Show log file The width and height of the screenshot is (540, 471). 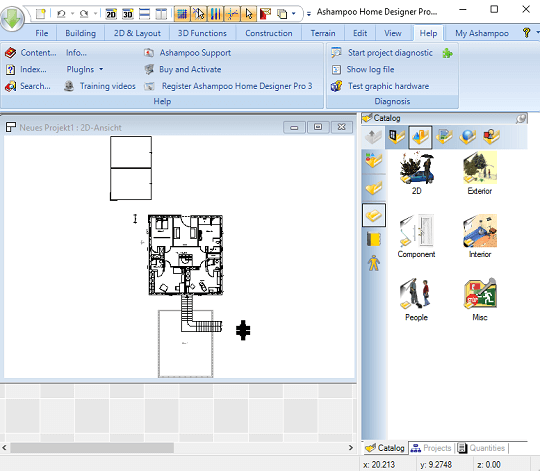[x=362, y=70]
